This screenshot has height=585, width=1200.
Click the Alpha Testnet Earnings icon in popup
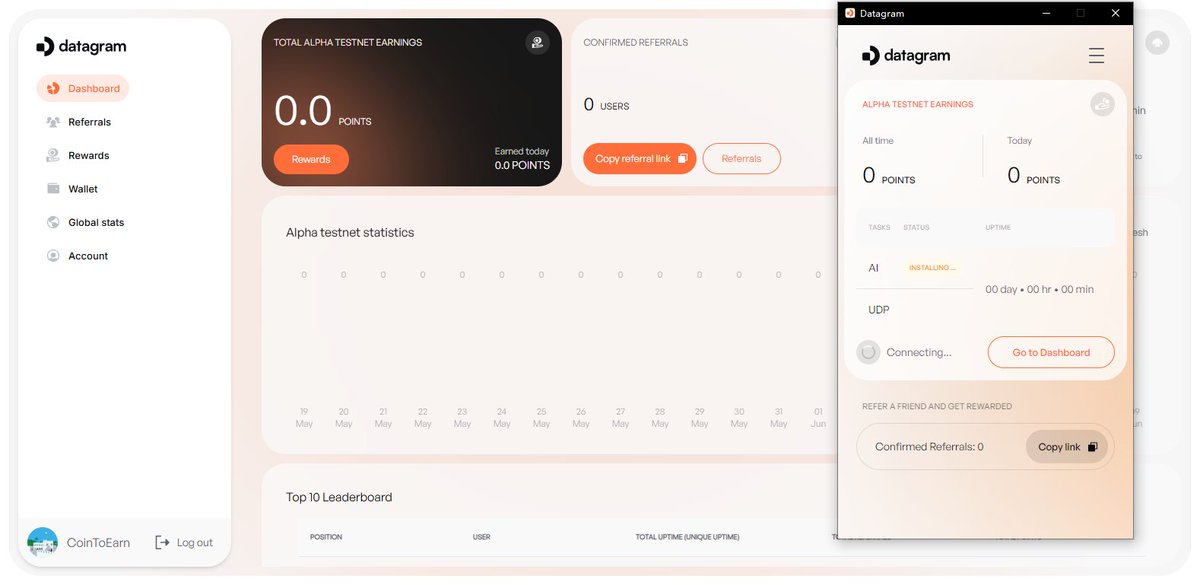1102,103
